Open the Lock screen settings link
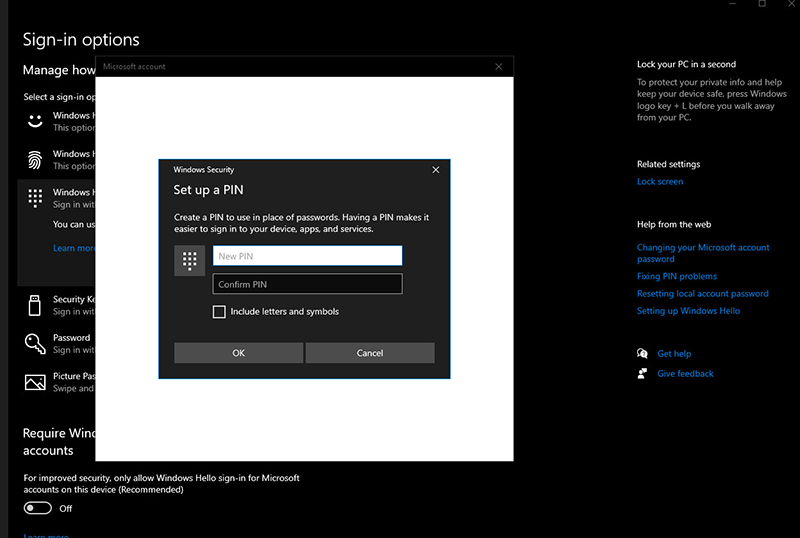This screenshot has width=800, height=538. (660, 182)
